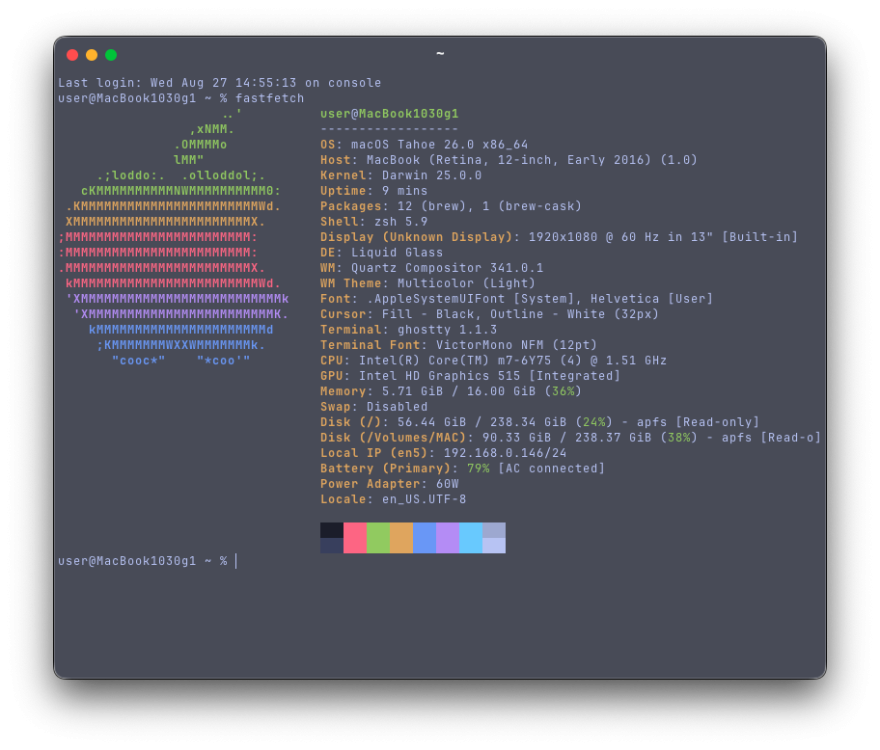
Task: Click the Terminal Font VictorMono line
Action: point(459,345)
